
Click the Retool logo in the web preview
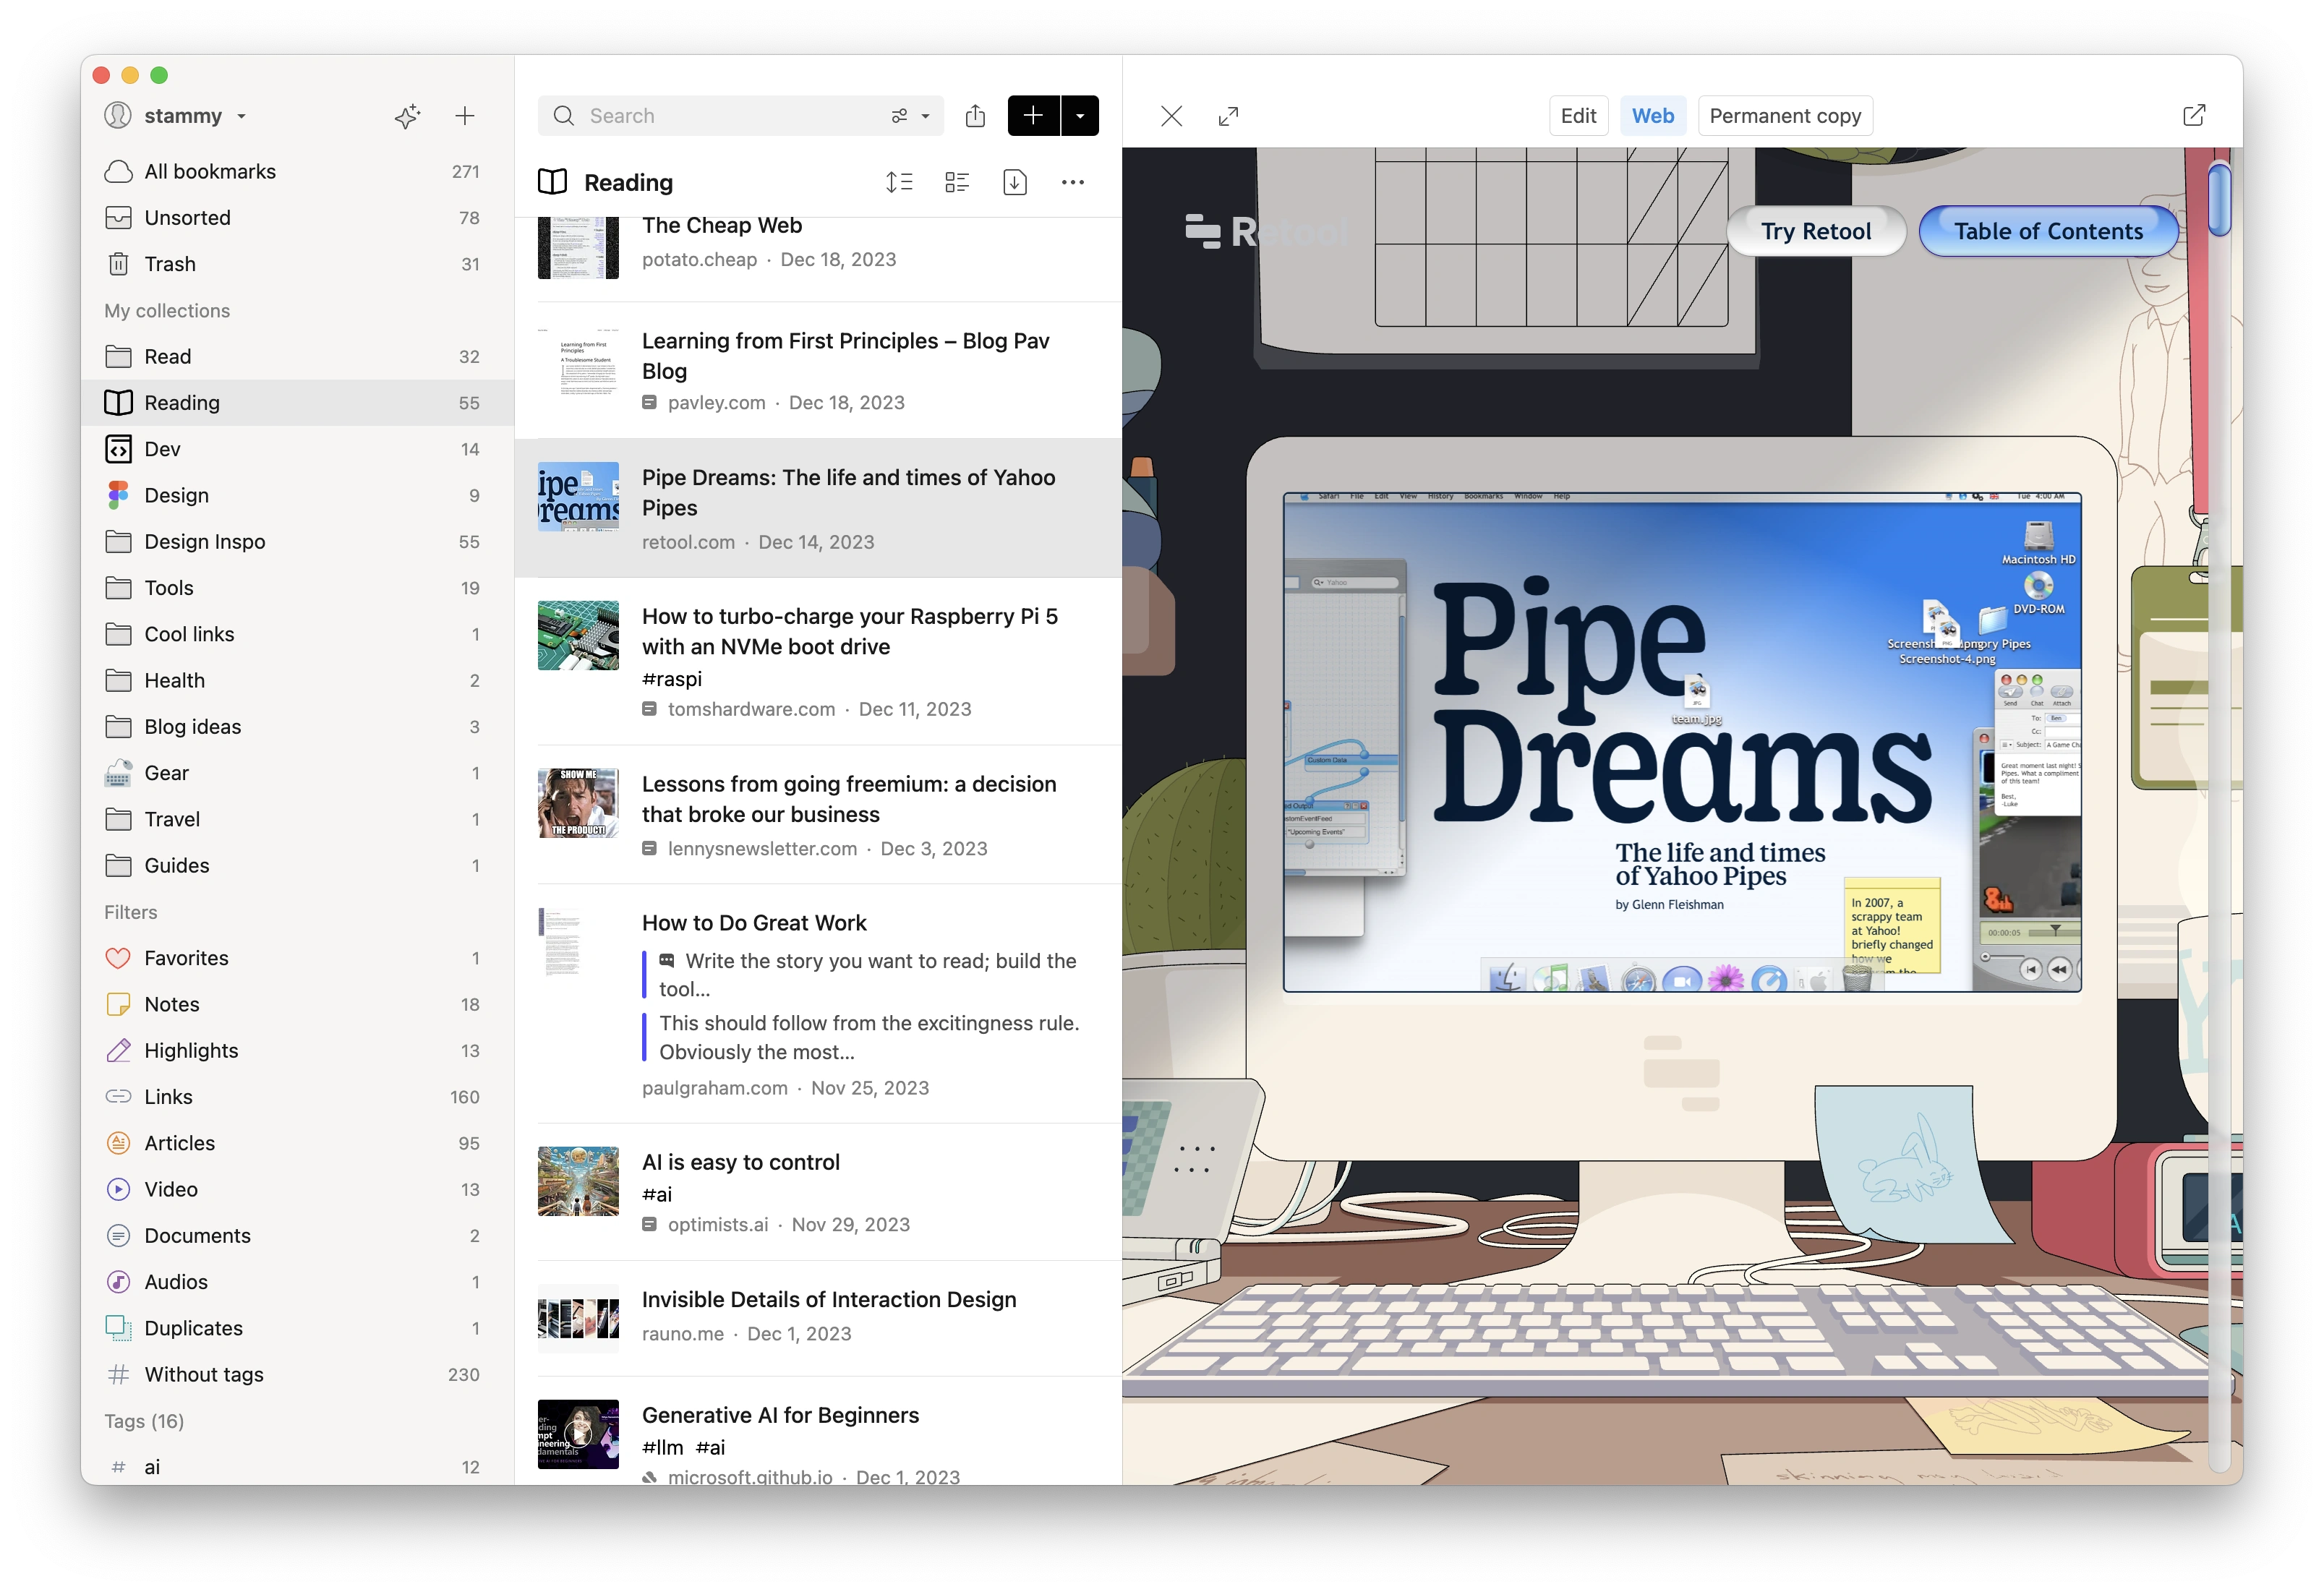tap(1266, 231)
